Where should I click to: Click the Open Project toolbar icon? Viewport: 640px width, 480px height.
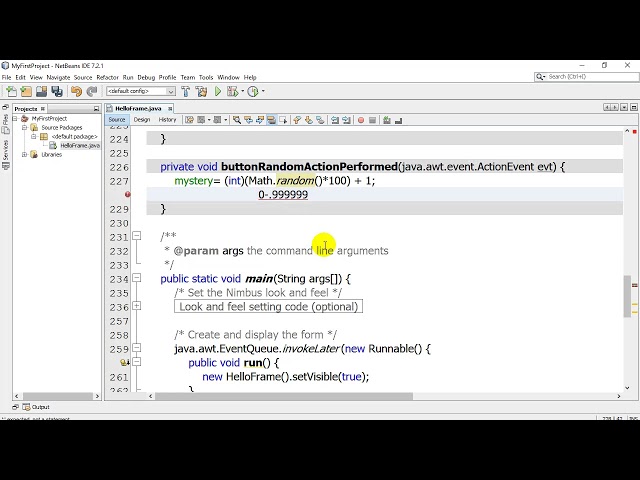(x=41, y=91)
